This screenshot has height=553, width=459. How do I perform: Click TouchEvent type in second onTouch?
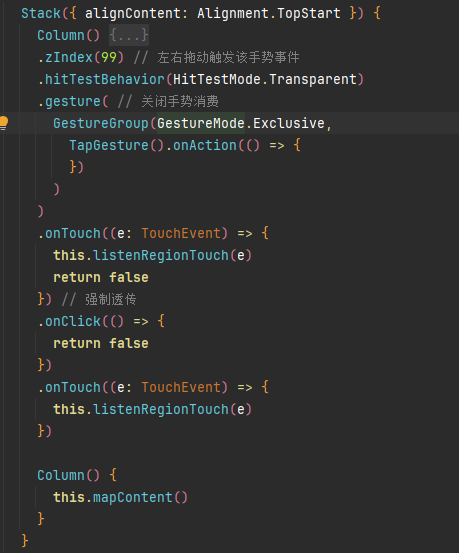coord(181,388)
